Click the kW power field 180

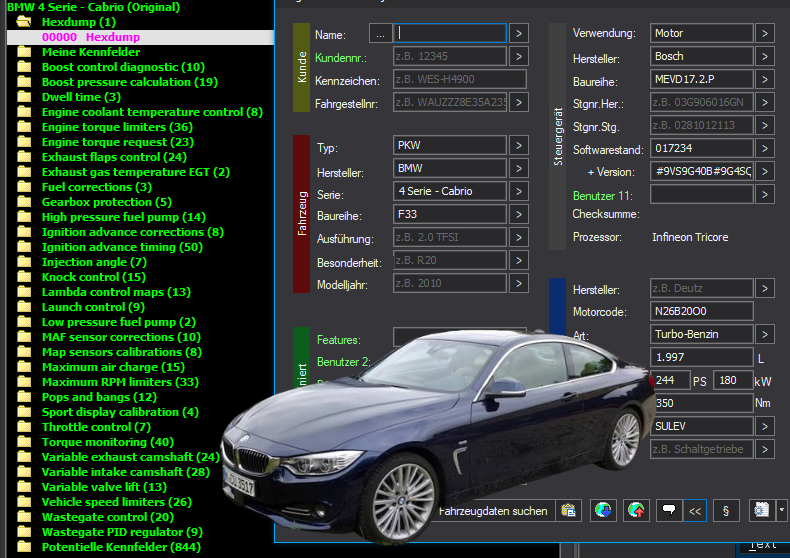[x=733, y=380]
